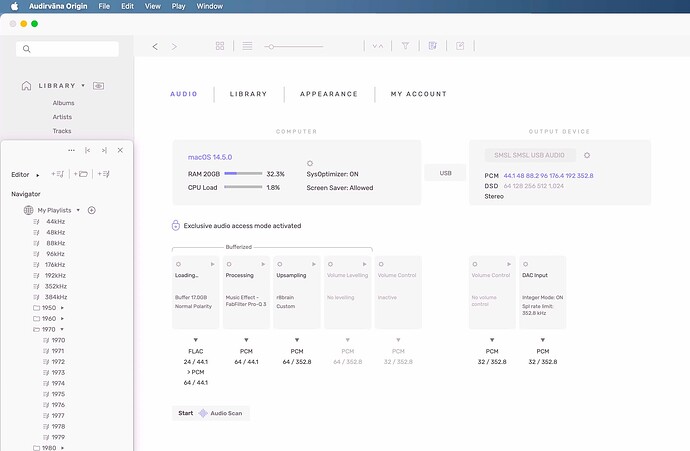The width and height of the screenshot is (690, 451).
Task: Open settings gear on Loading card
Action: [x=178, y=264]
